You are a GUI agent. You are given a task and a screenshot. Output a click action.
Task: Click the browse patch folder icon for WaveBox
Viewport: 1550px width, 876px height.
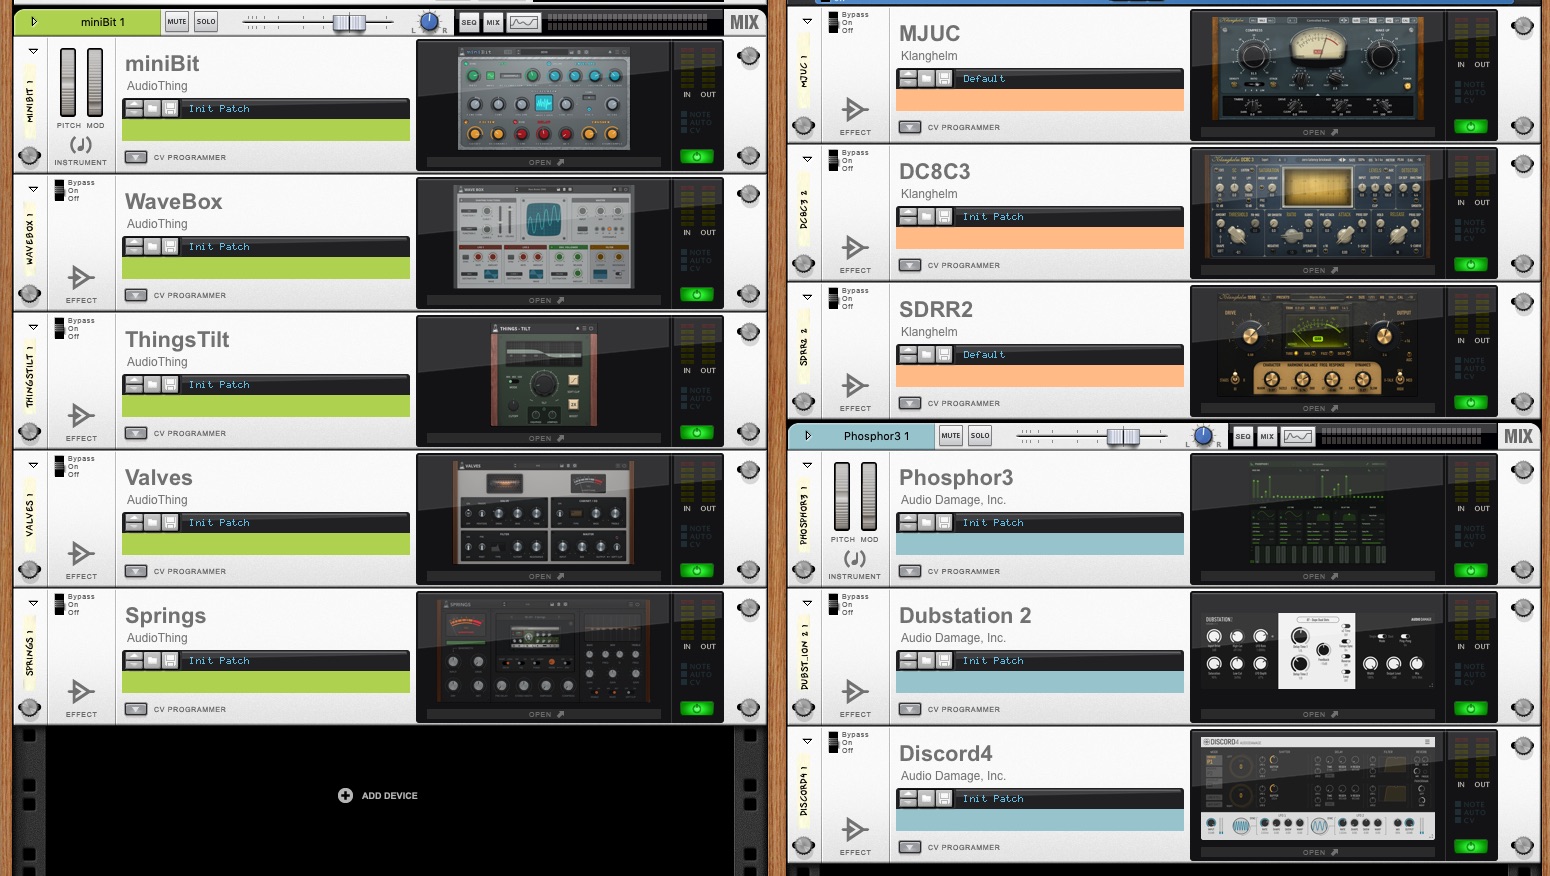click(x=153, y=246)
